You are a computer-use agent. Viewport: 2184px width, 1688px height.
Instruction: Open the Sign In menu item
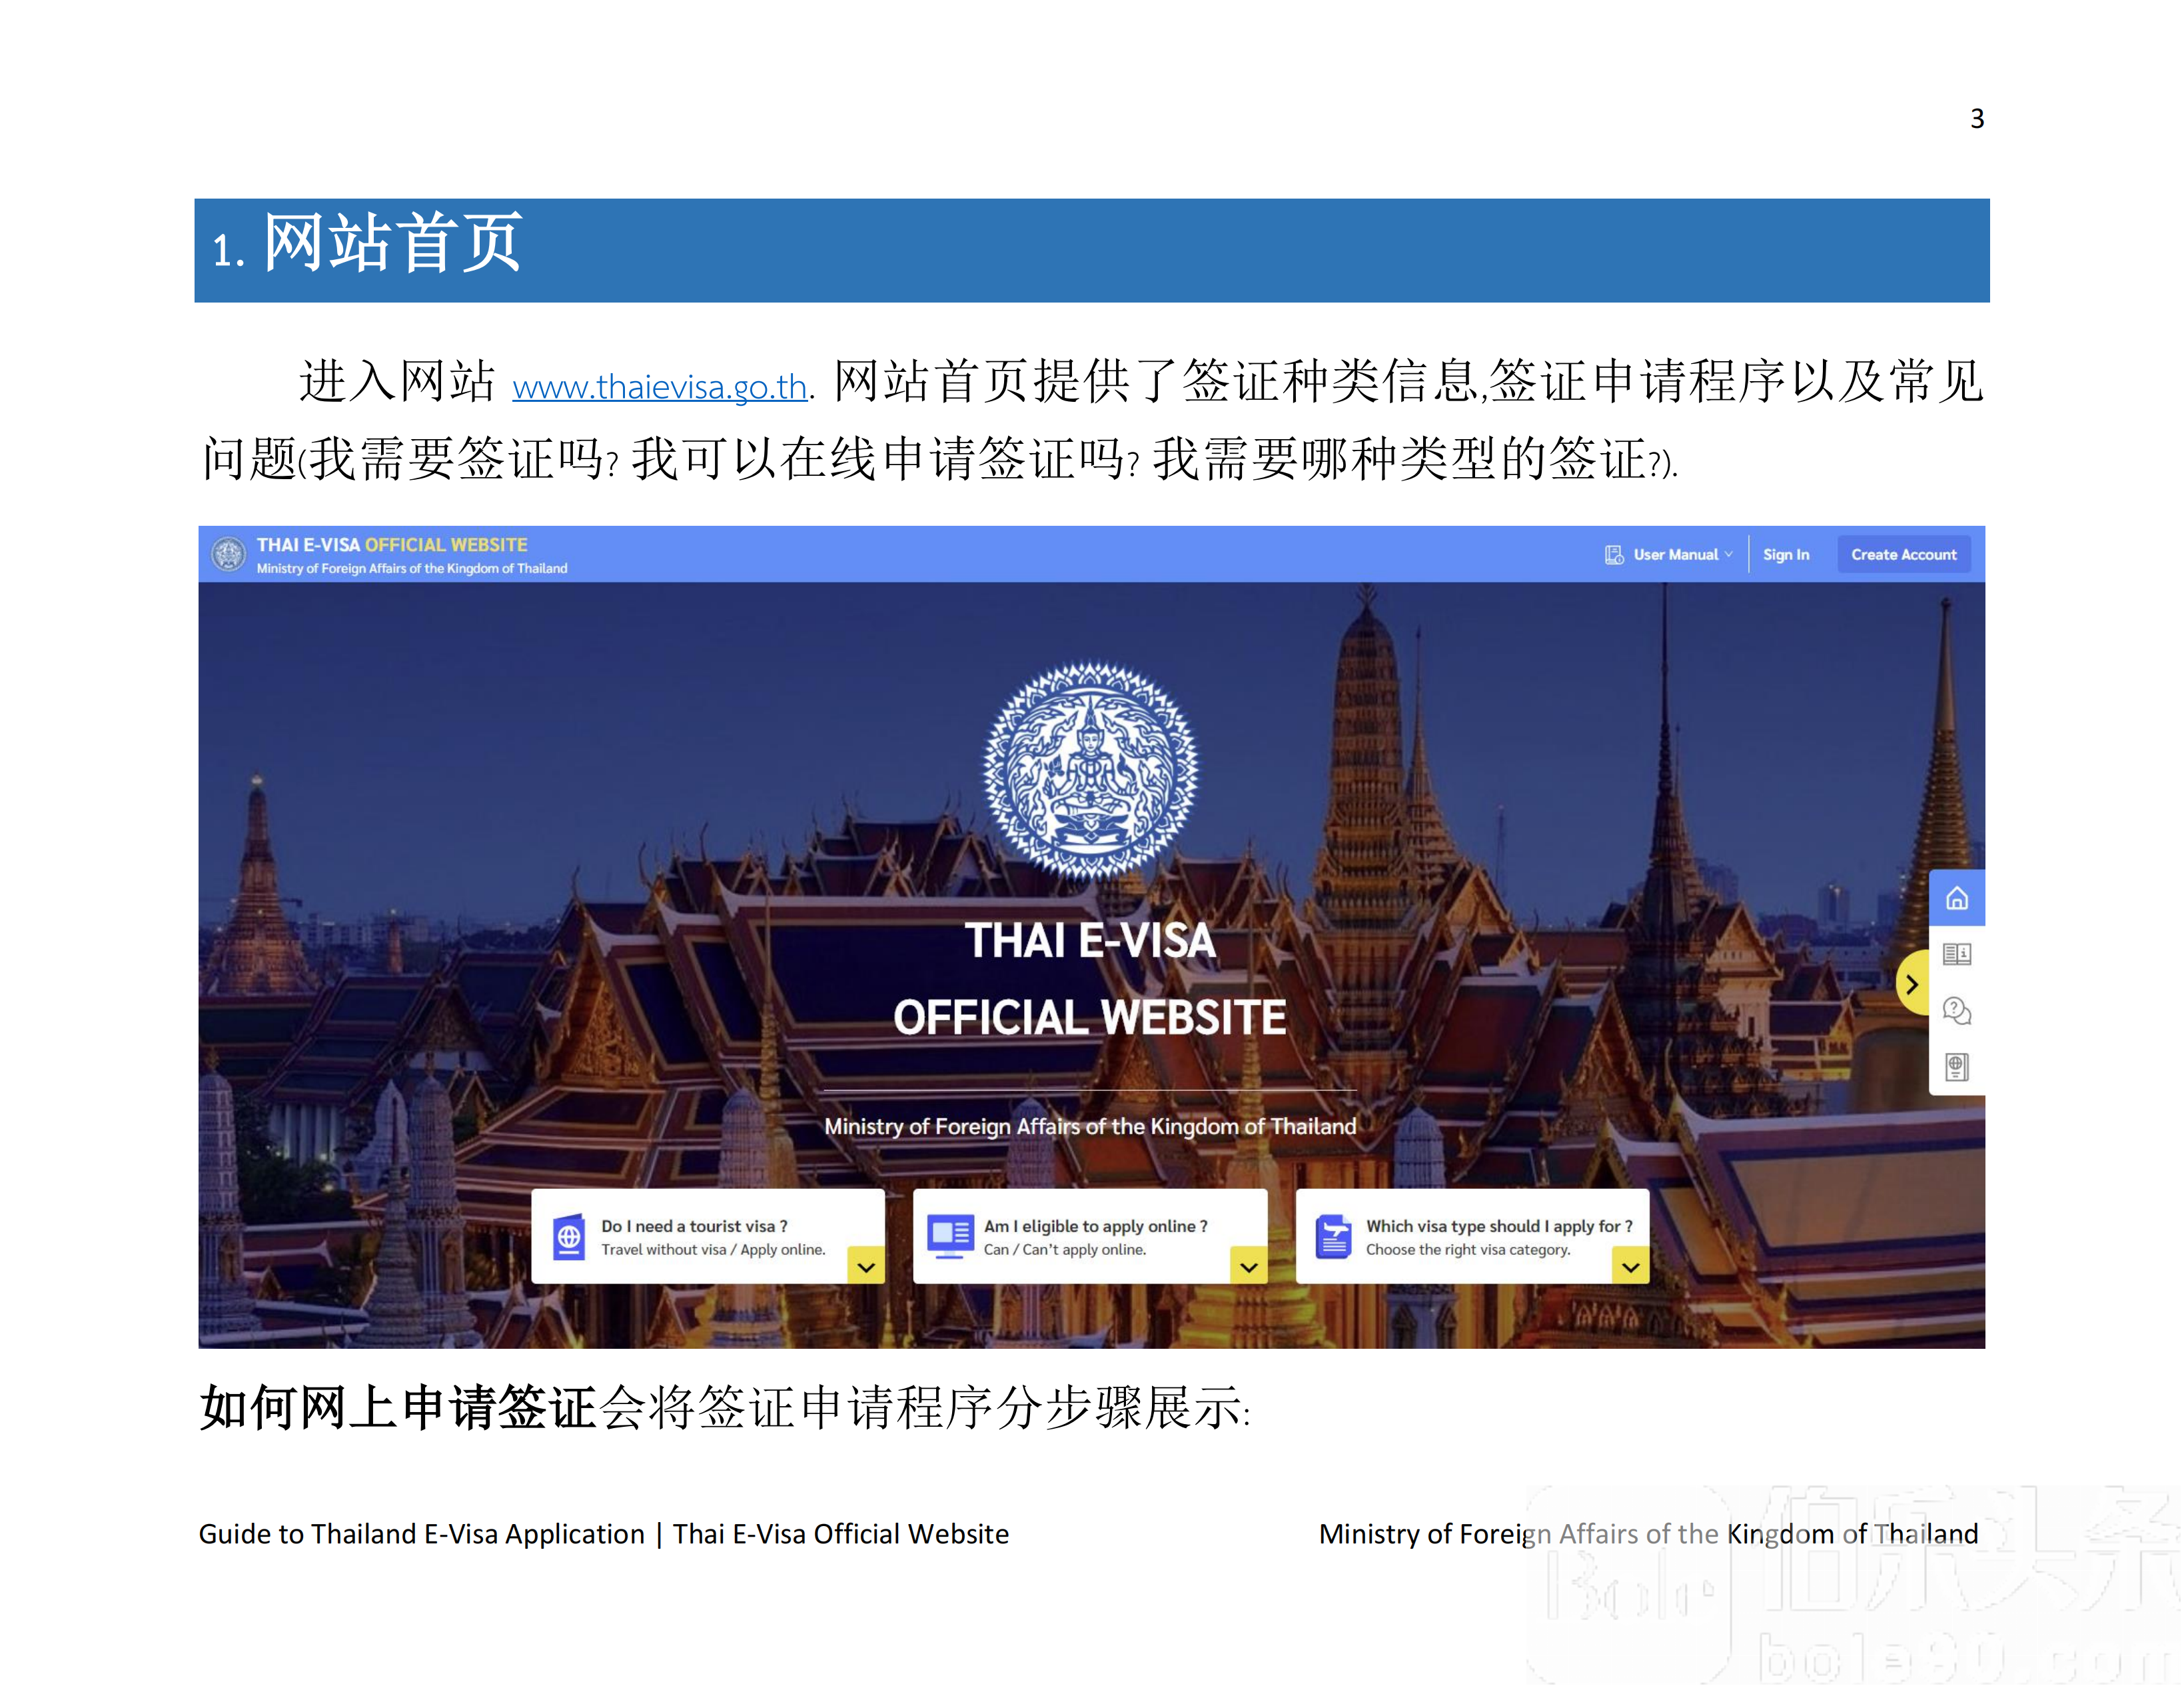(x=1787, y=554)
